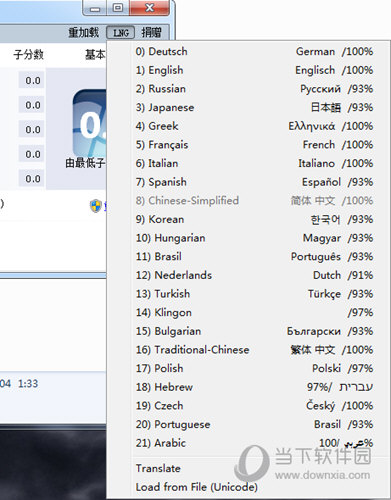Choose 18) Hebrew language
The image size is (391, 500).
(248, 387)
